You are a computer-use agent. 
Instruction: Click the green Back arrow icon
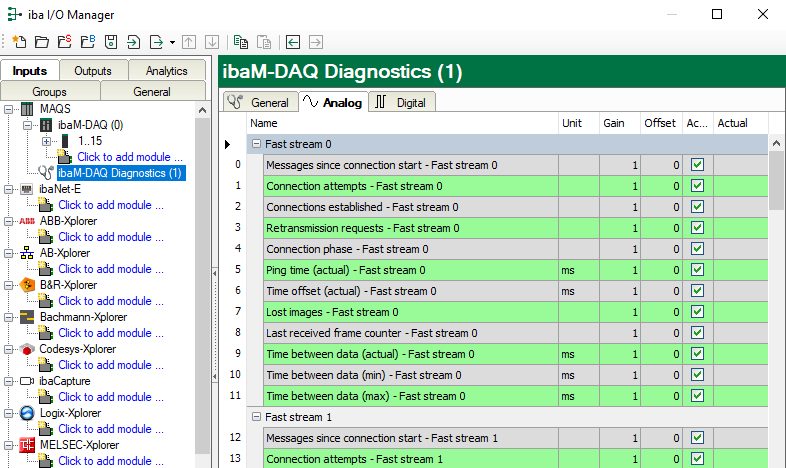coord(293,42)
